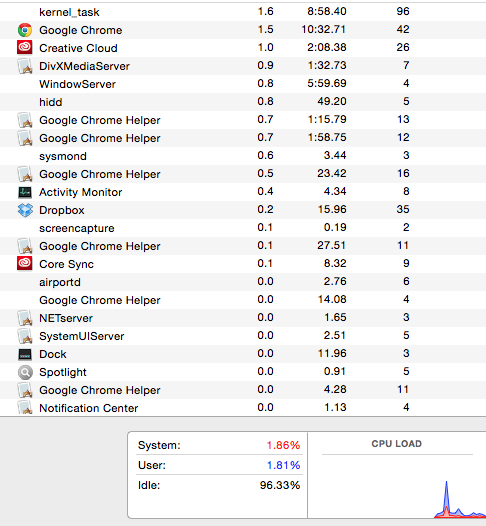Click the System: label

click(x=159, y=445)
